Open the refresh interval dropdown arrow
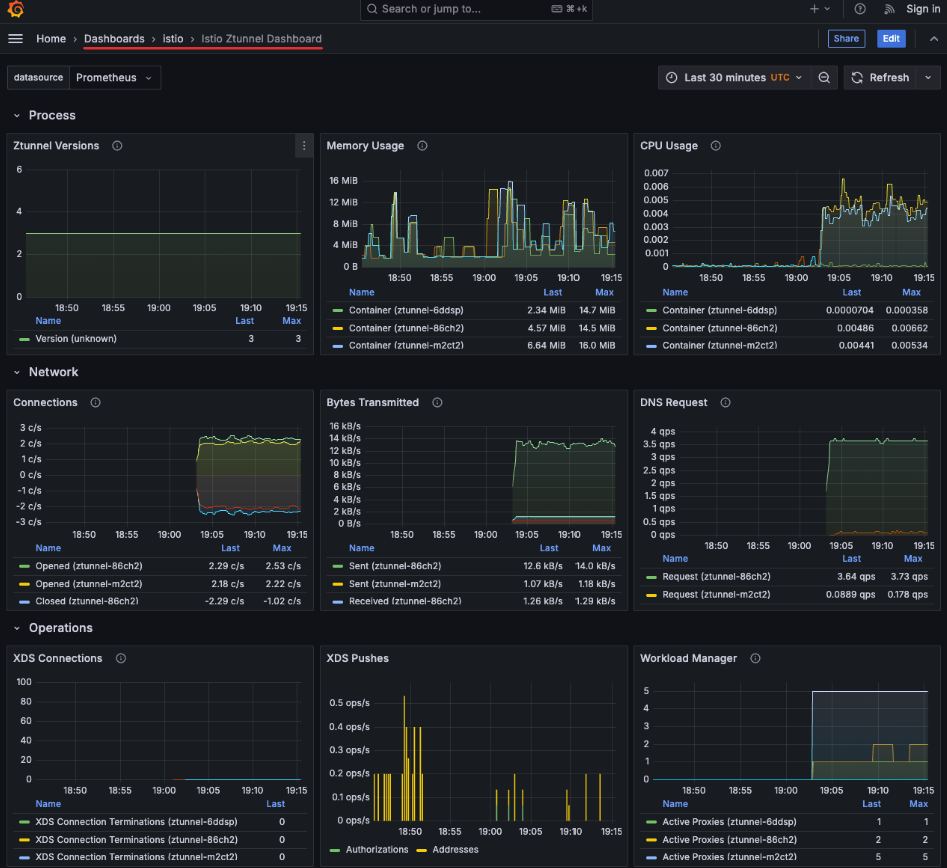Viewport: 947px width, 868px height. pyautogui.click(x=928, y=78)
